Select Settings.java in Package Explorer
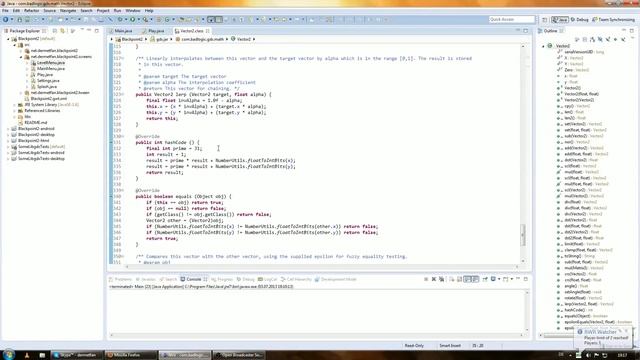Viewport: 640px width, 360px height. point(48,81)
